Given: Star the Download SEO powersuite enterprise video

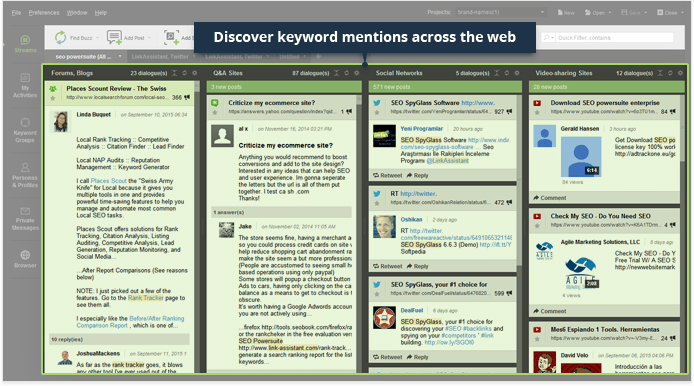Looking at the screenshot, I should click(537, 112).
